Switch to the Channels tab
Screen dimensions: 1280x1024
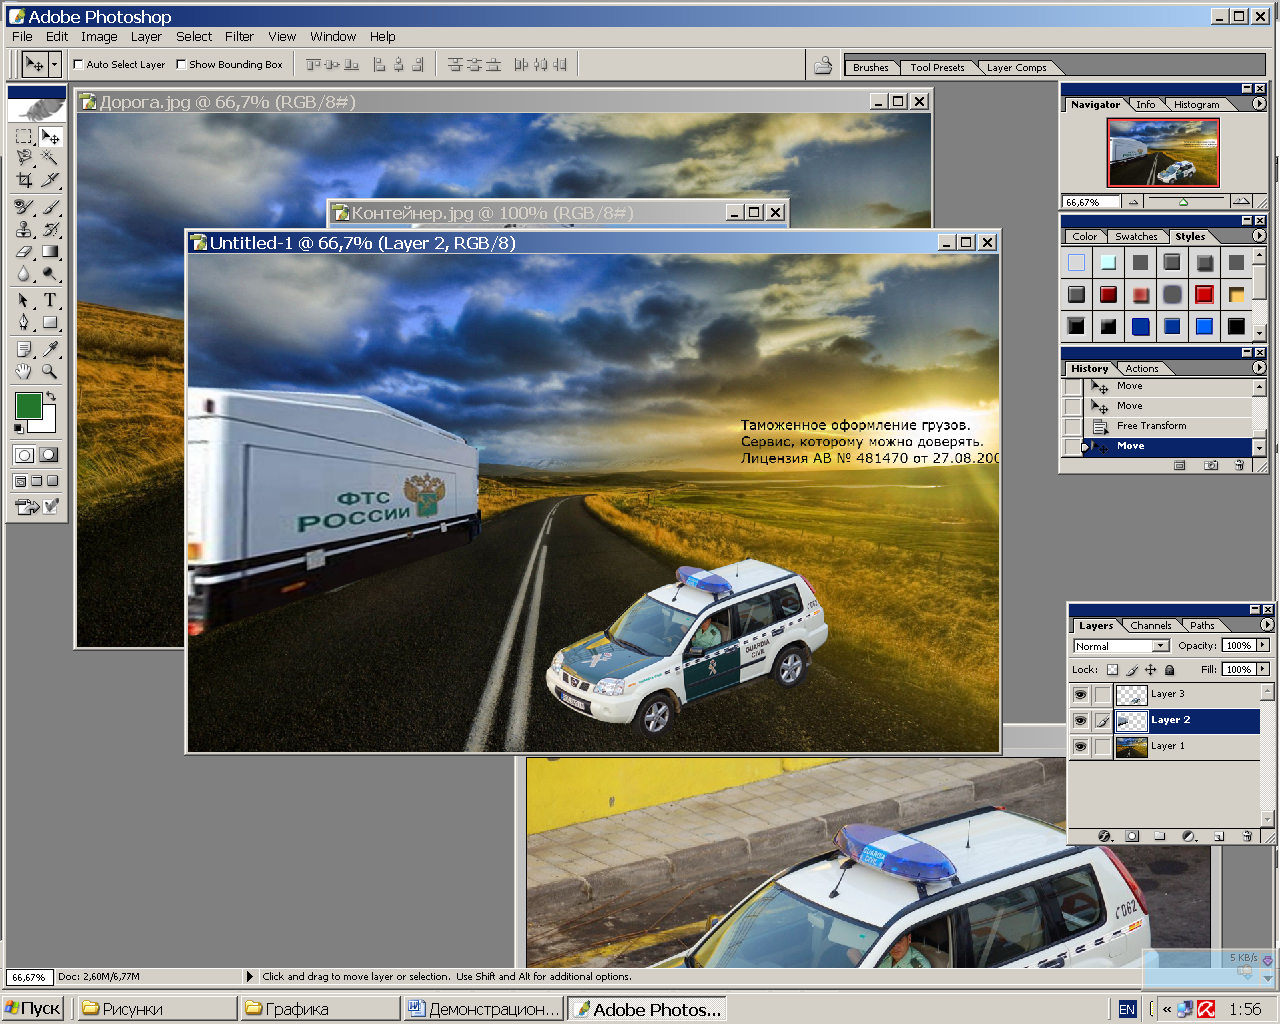1151,626
